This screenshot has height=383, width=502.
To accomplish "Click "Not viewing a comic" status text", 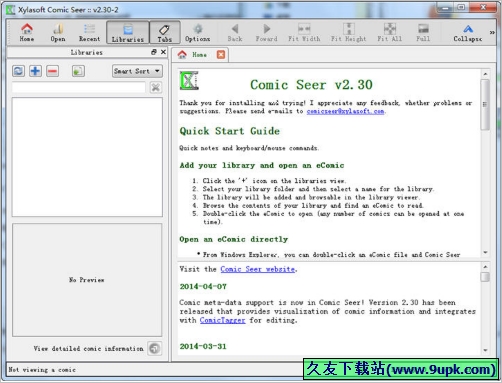I will pyautogui.click(x=42, y=370).
